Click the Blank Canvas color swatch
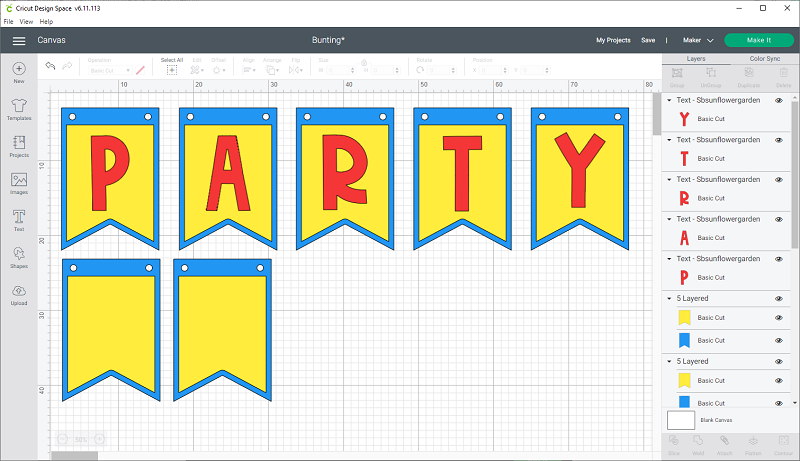Image resolution: width=800 pixels, height=461 pixels. pos(680,420)
